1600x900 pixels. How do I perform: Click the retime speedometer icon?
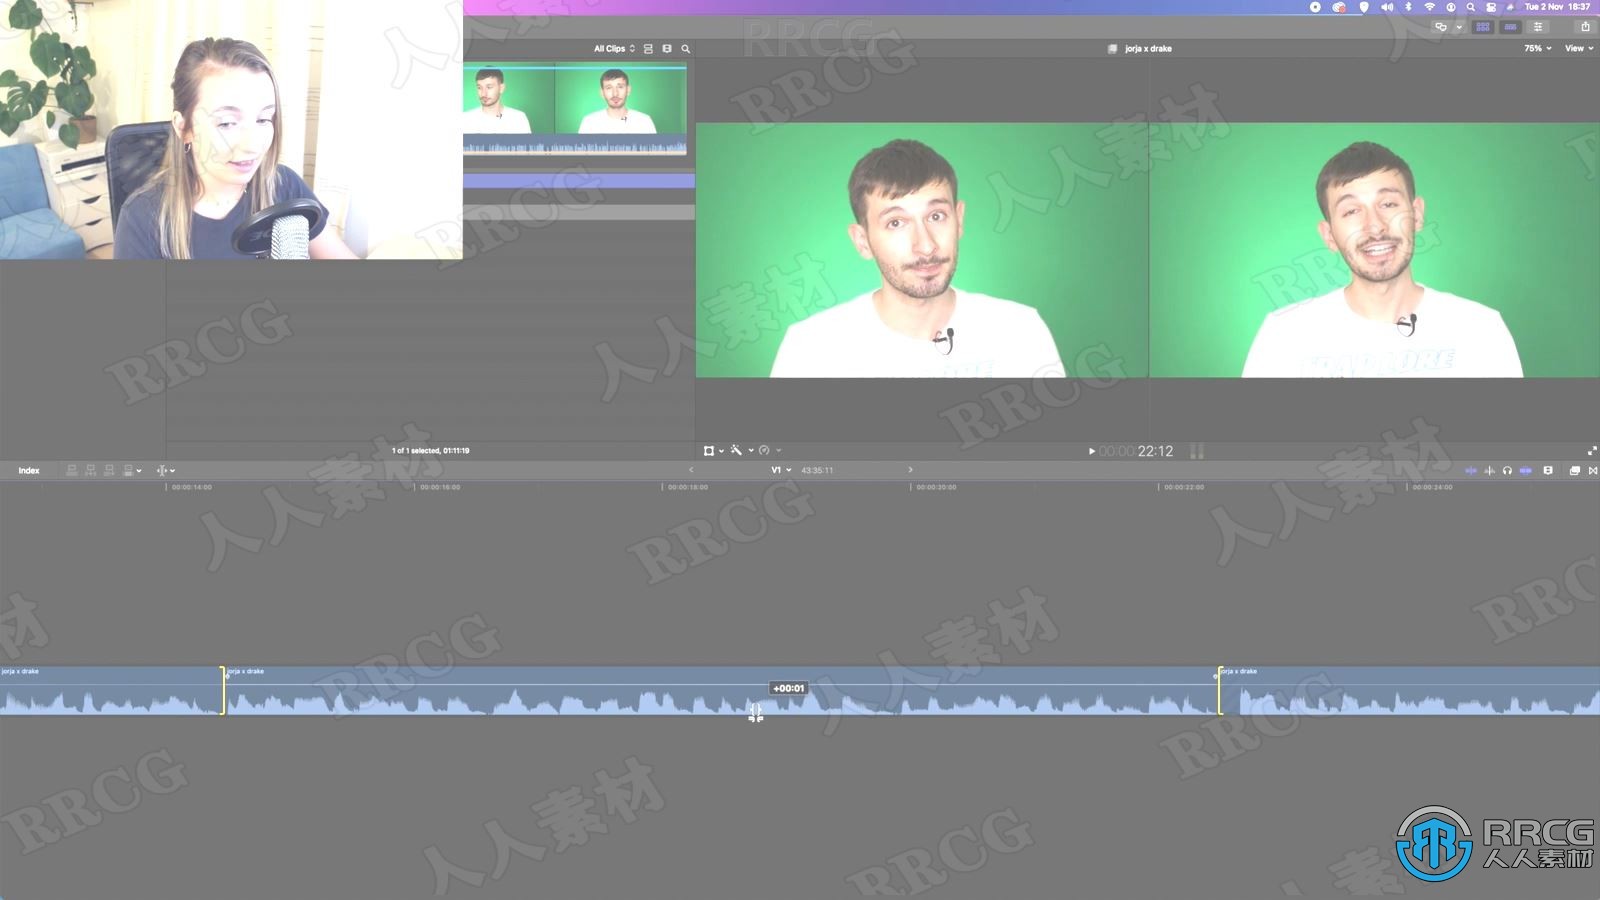pos(764,450)
